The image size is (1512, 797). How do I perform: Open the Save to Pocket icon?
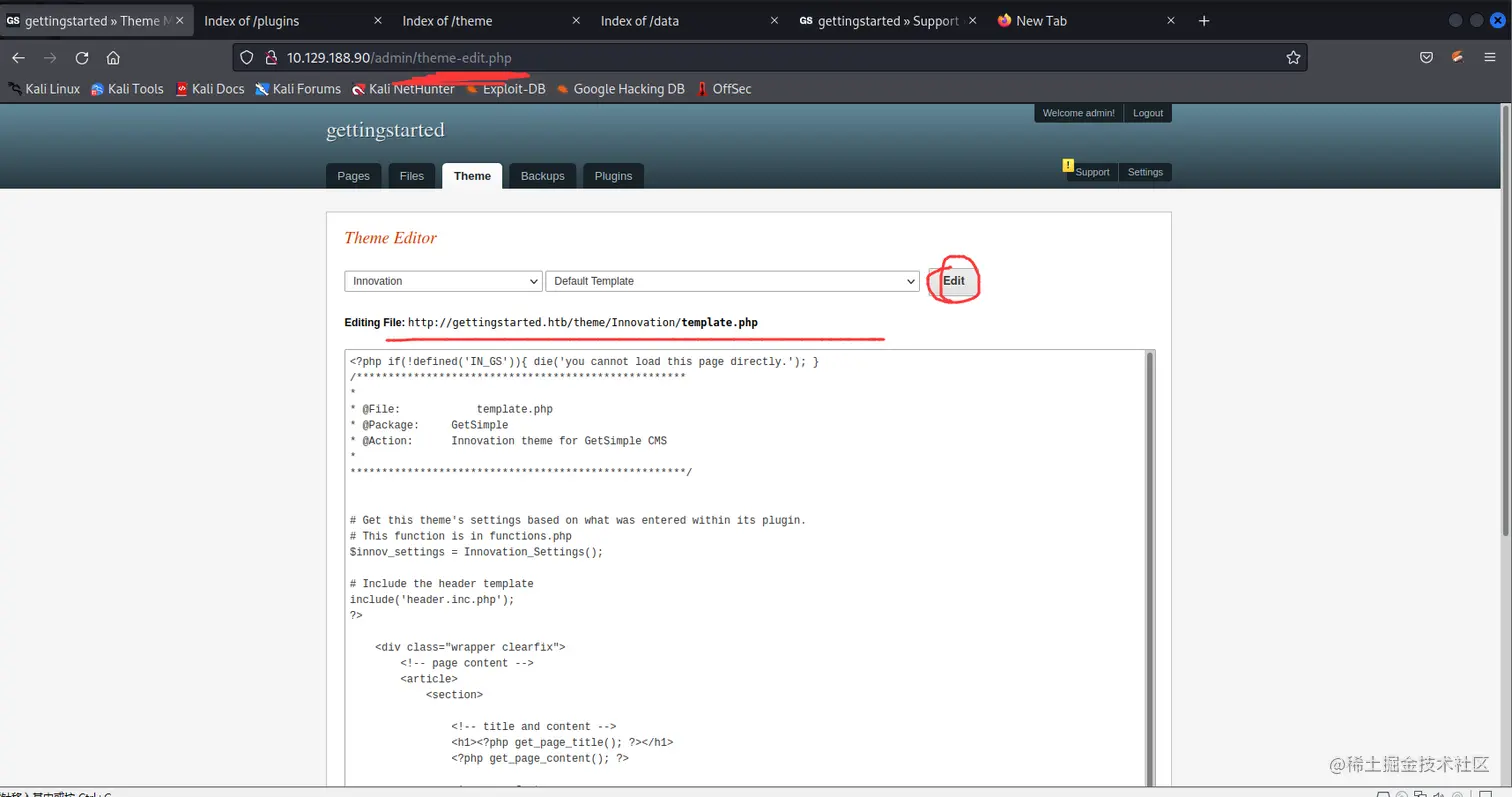[x=1427, y=58]
